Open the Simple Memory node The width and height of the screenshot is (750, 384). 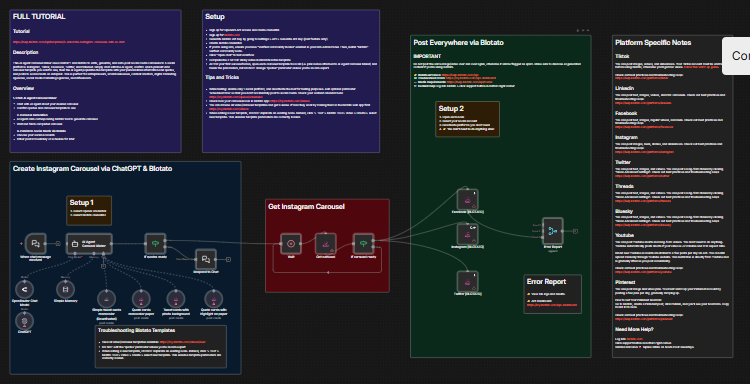click(x=66, y=289)
